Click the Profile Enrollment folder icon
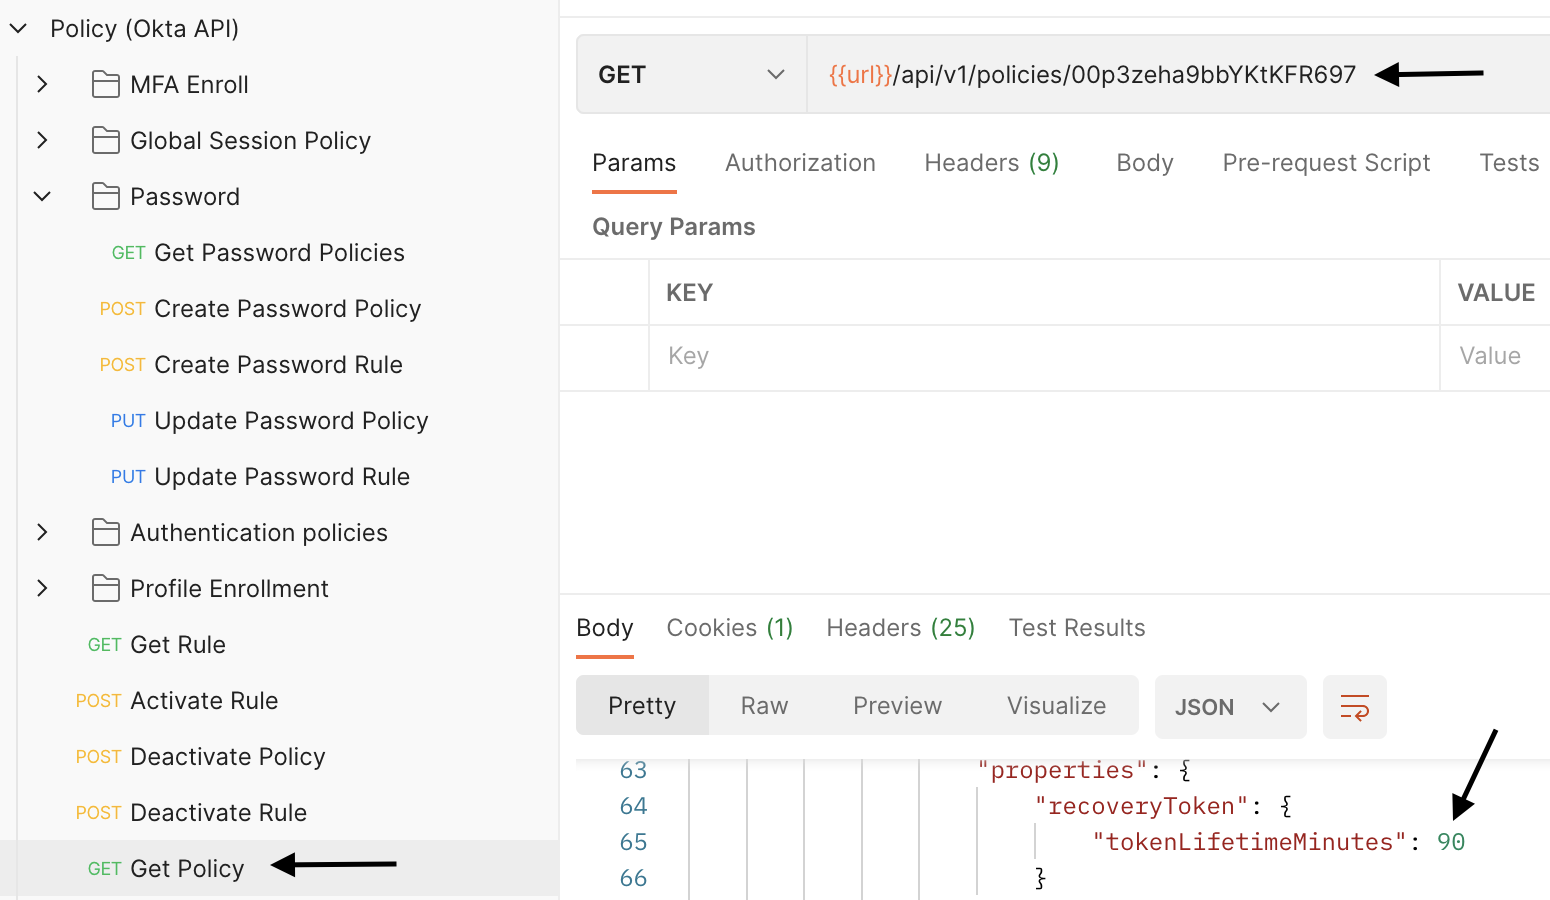 105,589
